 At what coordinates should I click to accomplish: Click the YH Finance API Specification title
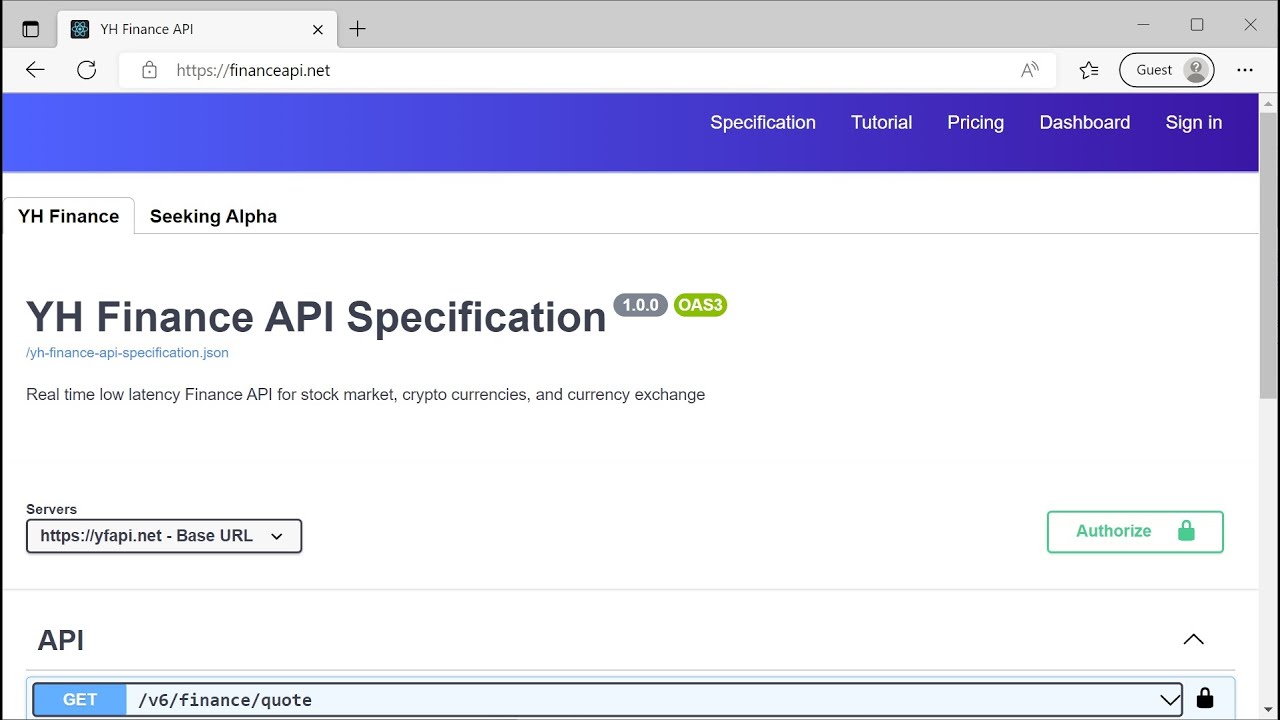click(316, 317)
